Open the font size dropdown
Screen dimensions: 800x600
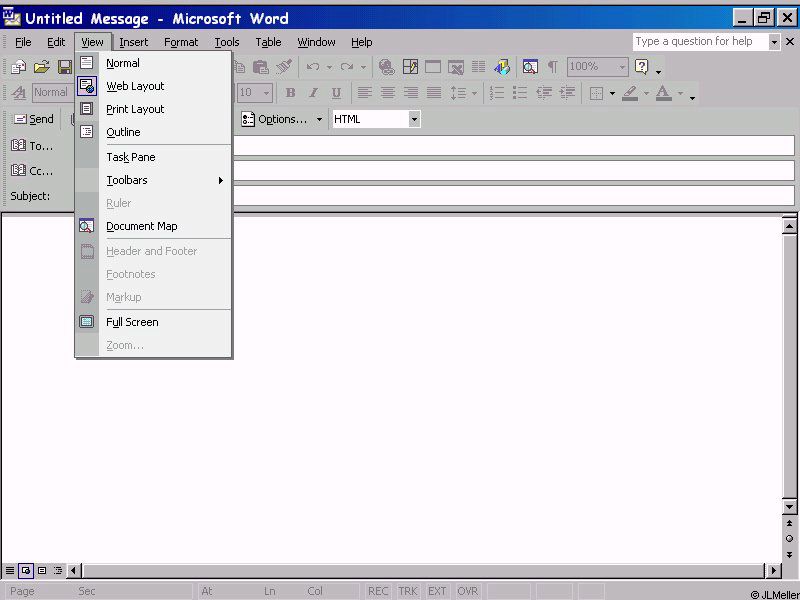pos(266,93)
